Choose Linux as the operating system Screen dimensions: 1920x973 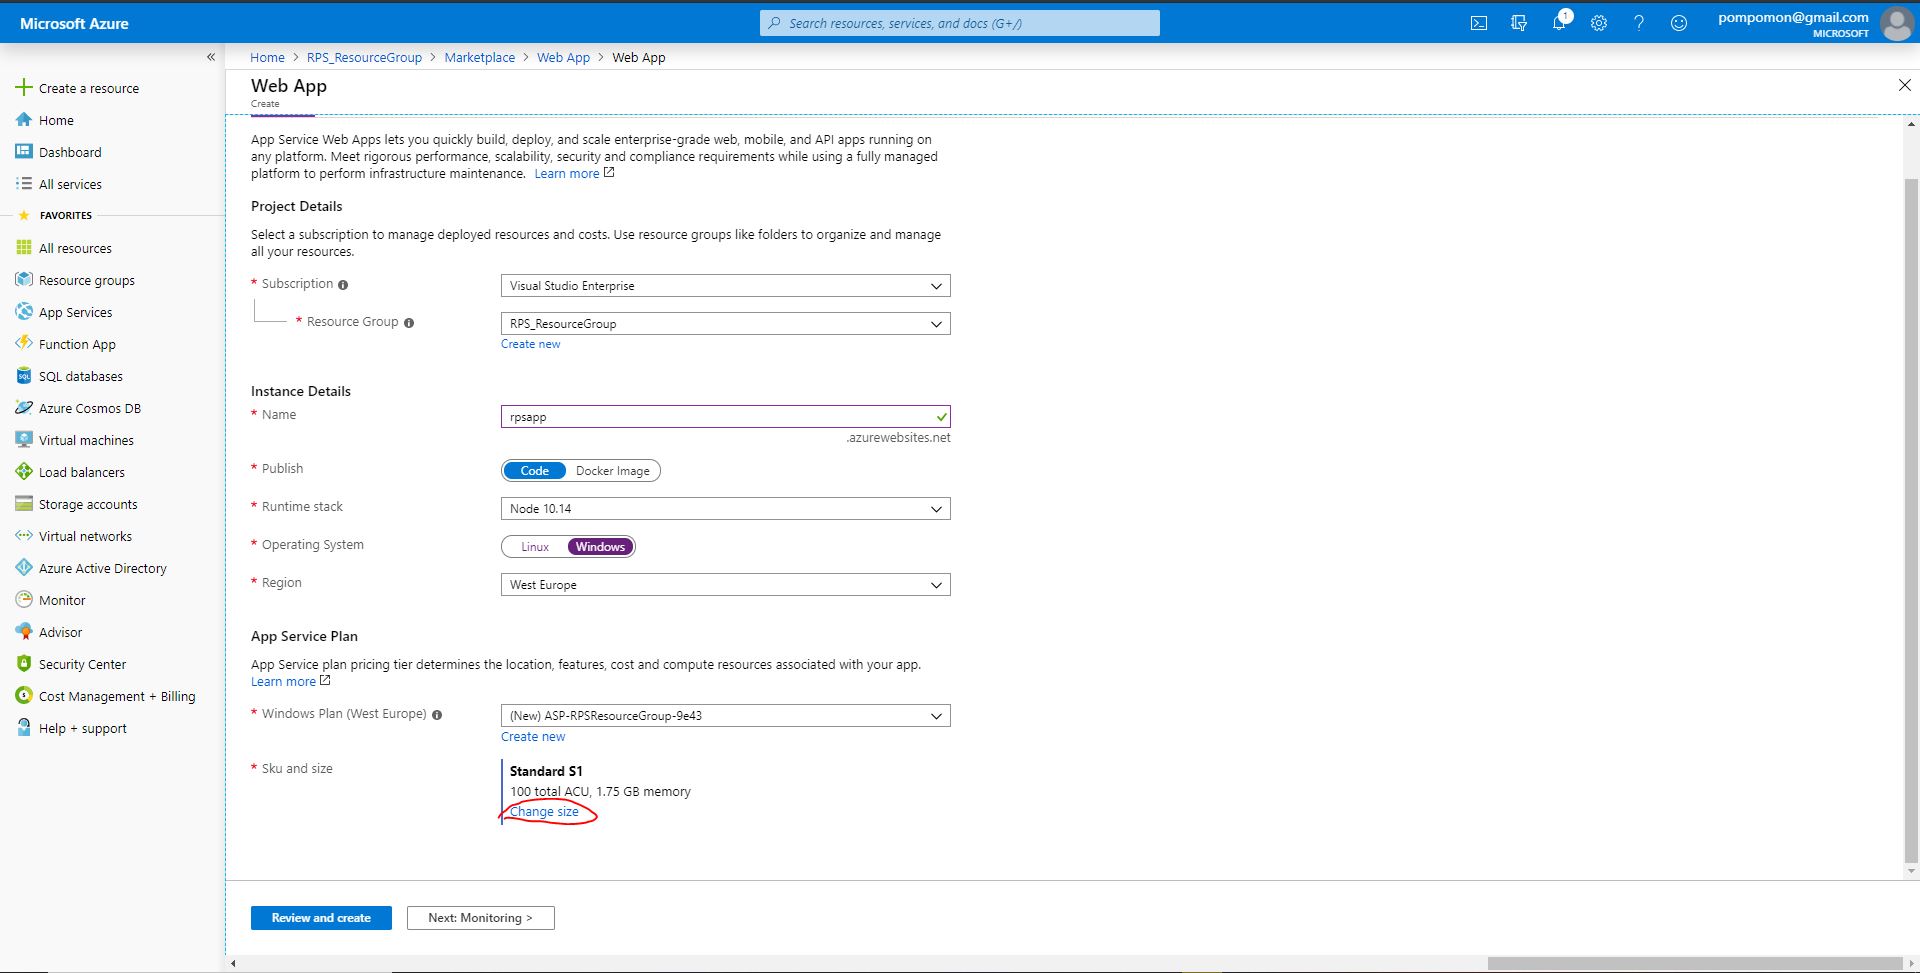[x=535, y=547]
